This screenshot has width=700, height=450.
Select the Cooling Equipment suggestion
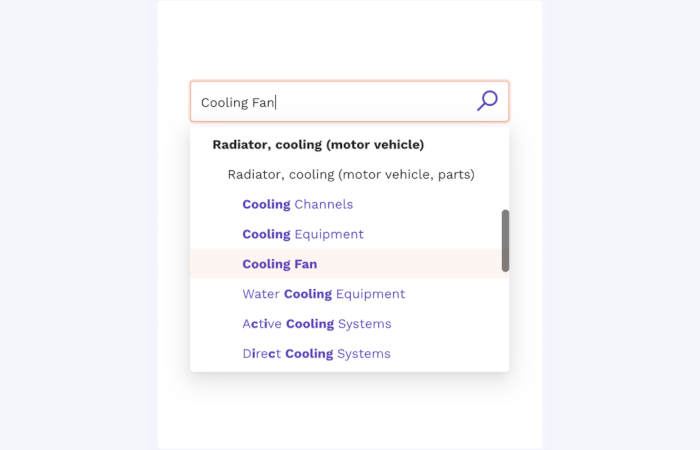pos(303,234)
